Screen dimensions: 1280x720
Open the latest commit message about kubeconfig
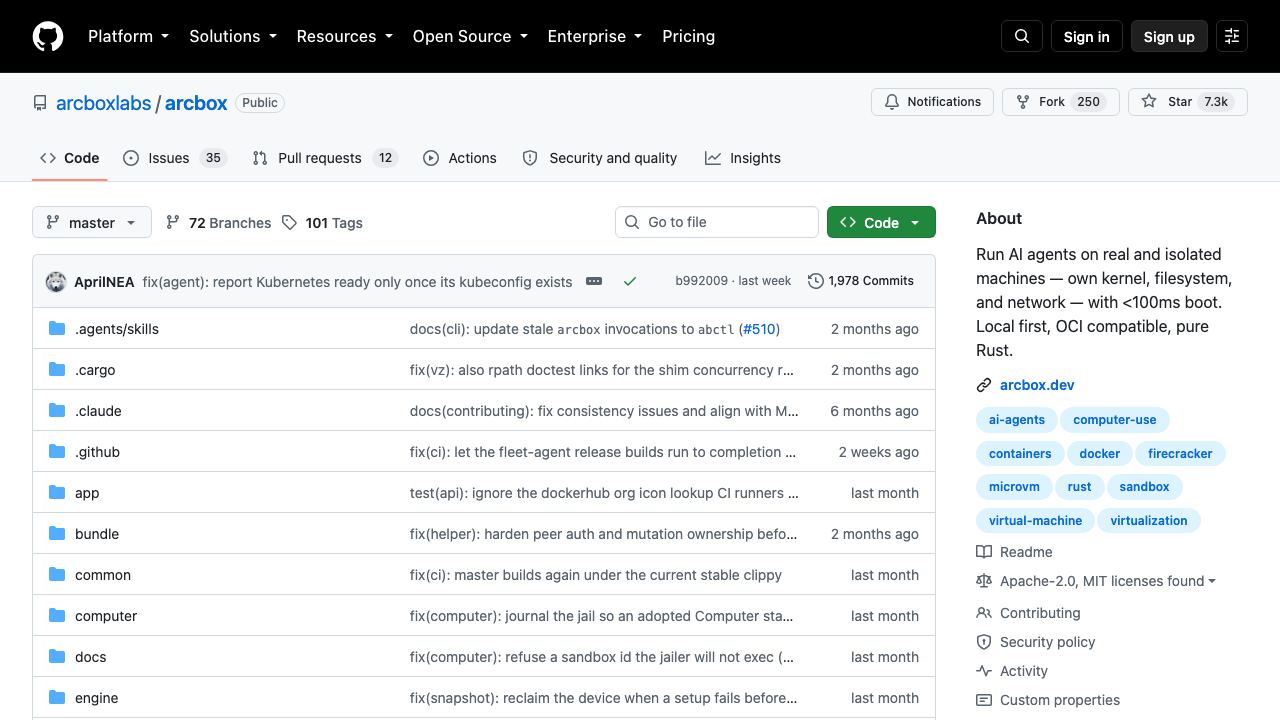click(x=357, y=282)
